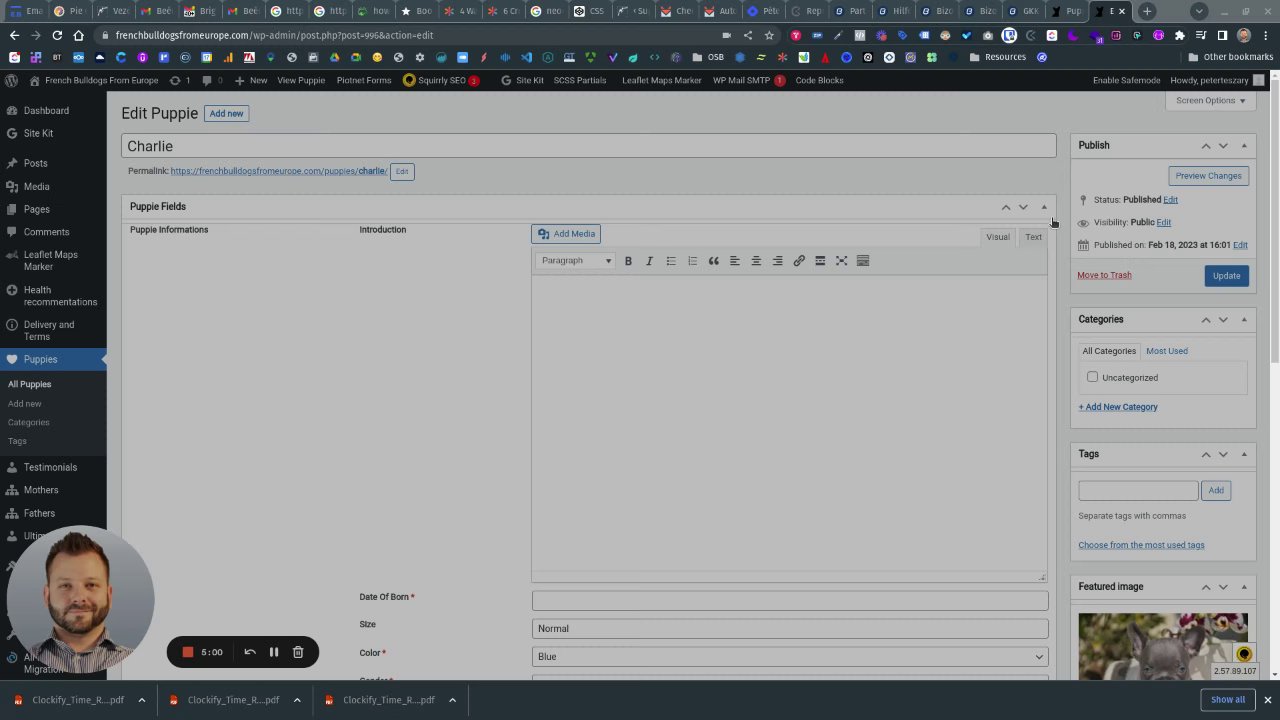Click + Add New Category link
This screenshot has width=1280, height=720.
coord(1118,407)
